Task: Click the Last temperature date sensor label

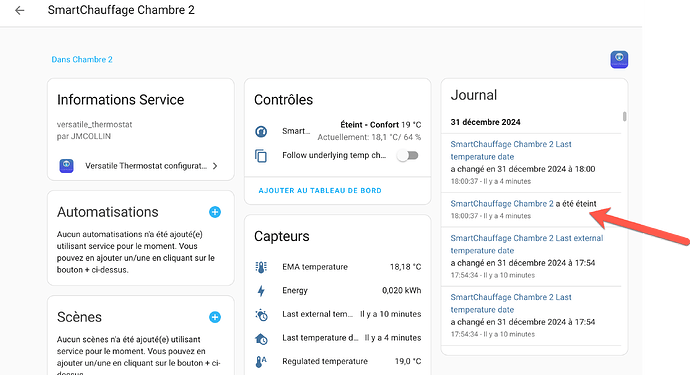Action: click(320, 338)
